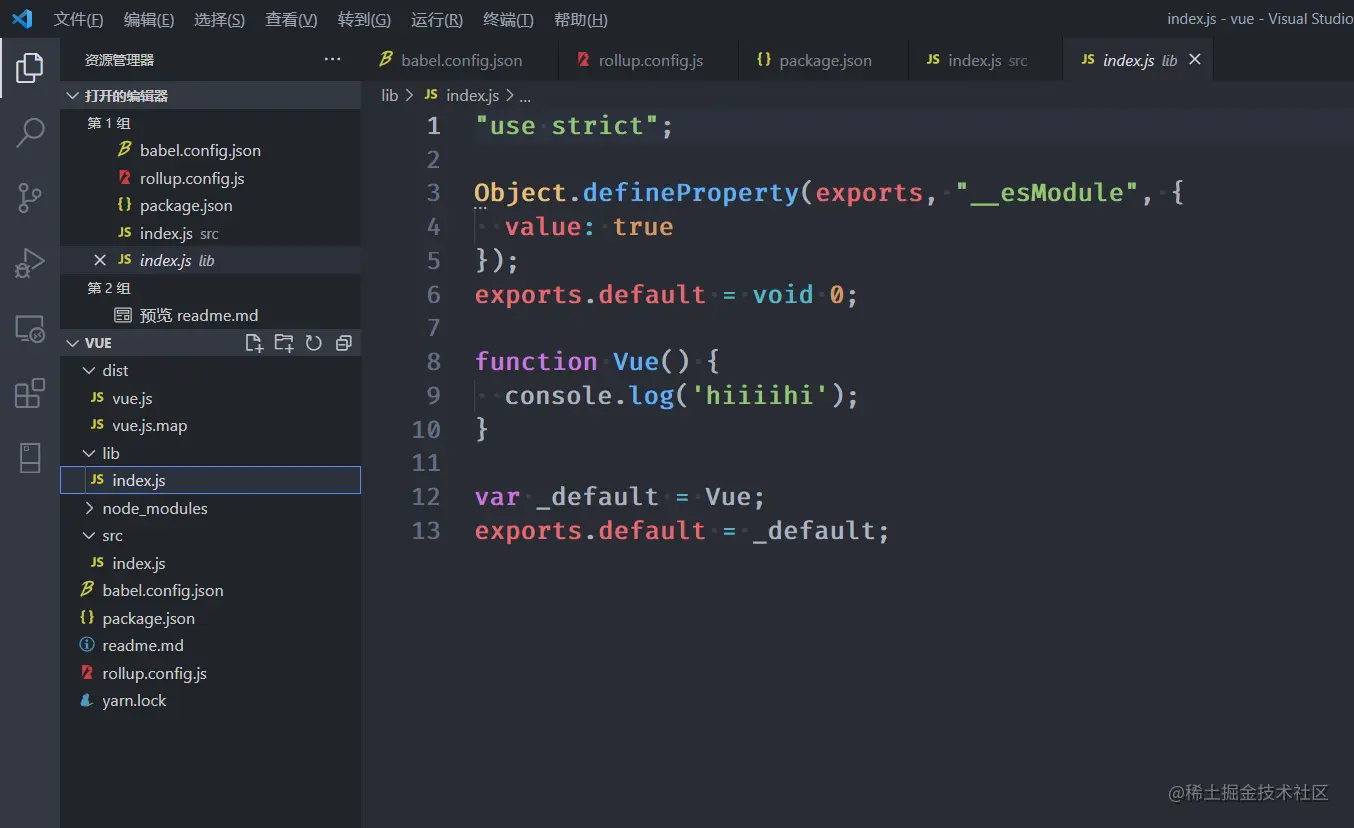Open the 编辑(E) menu
This screenshot has width=1354, height=828.
(148, 20)
